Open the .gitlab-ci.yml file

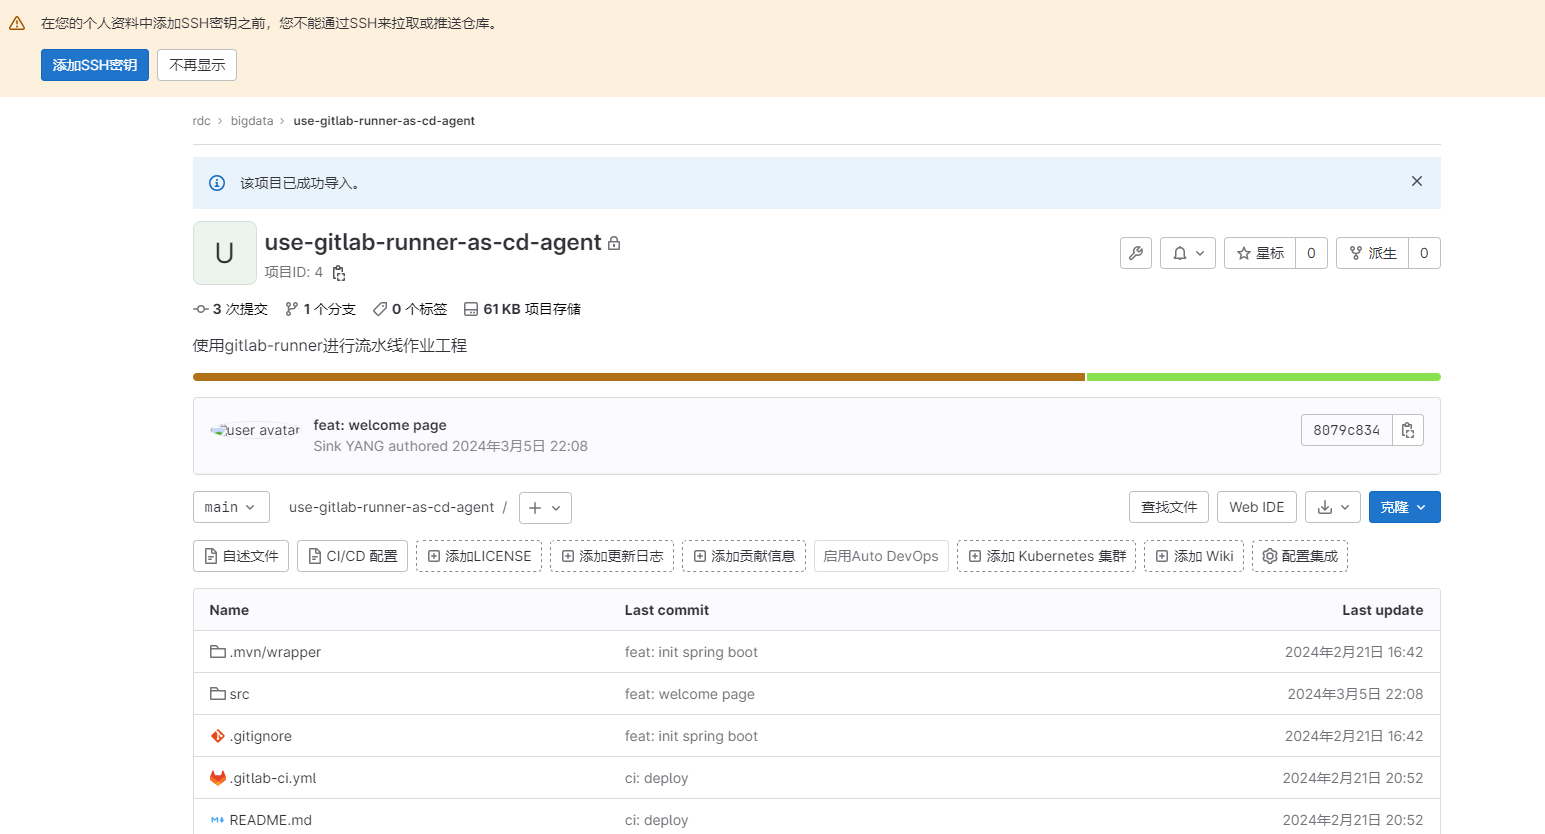pos(273,778)
